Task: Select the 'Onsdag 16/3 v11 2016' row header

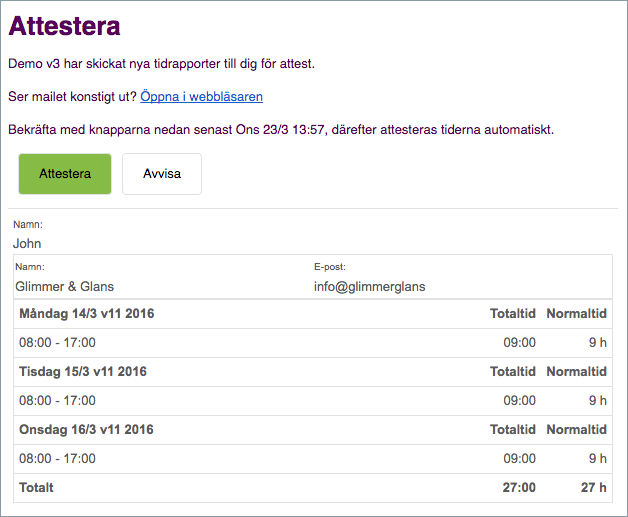Action: [86, 430]
